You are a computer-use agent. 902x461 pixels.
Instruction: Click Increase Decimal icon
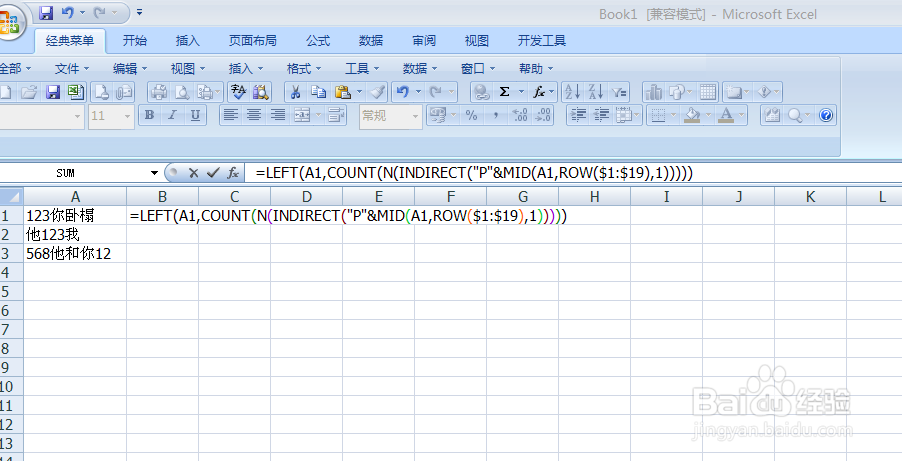(x=519, y=116)
